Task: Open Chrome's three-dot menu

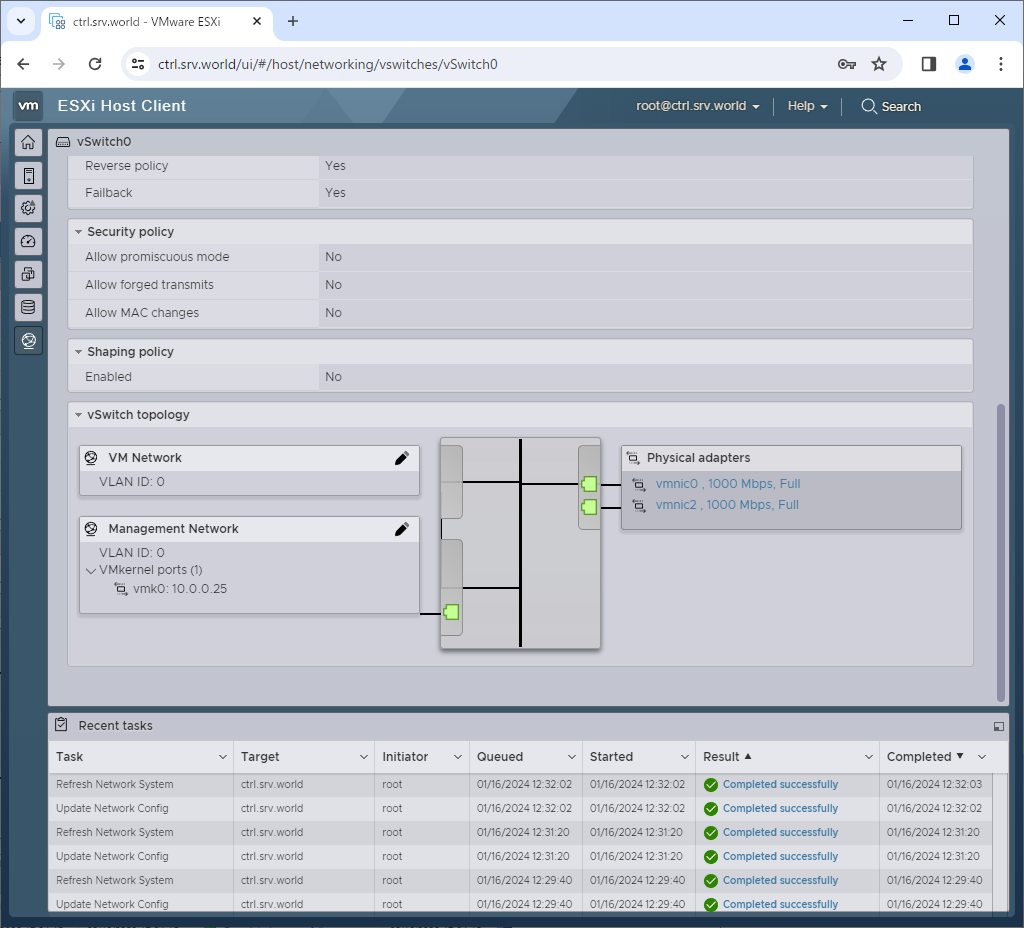Action: coord(1000,64)
